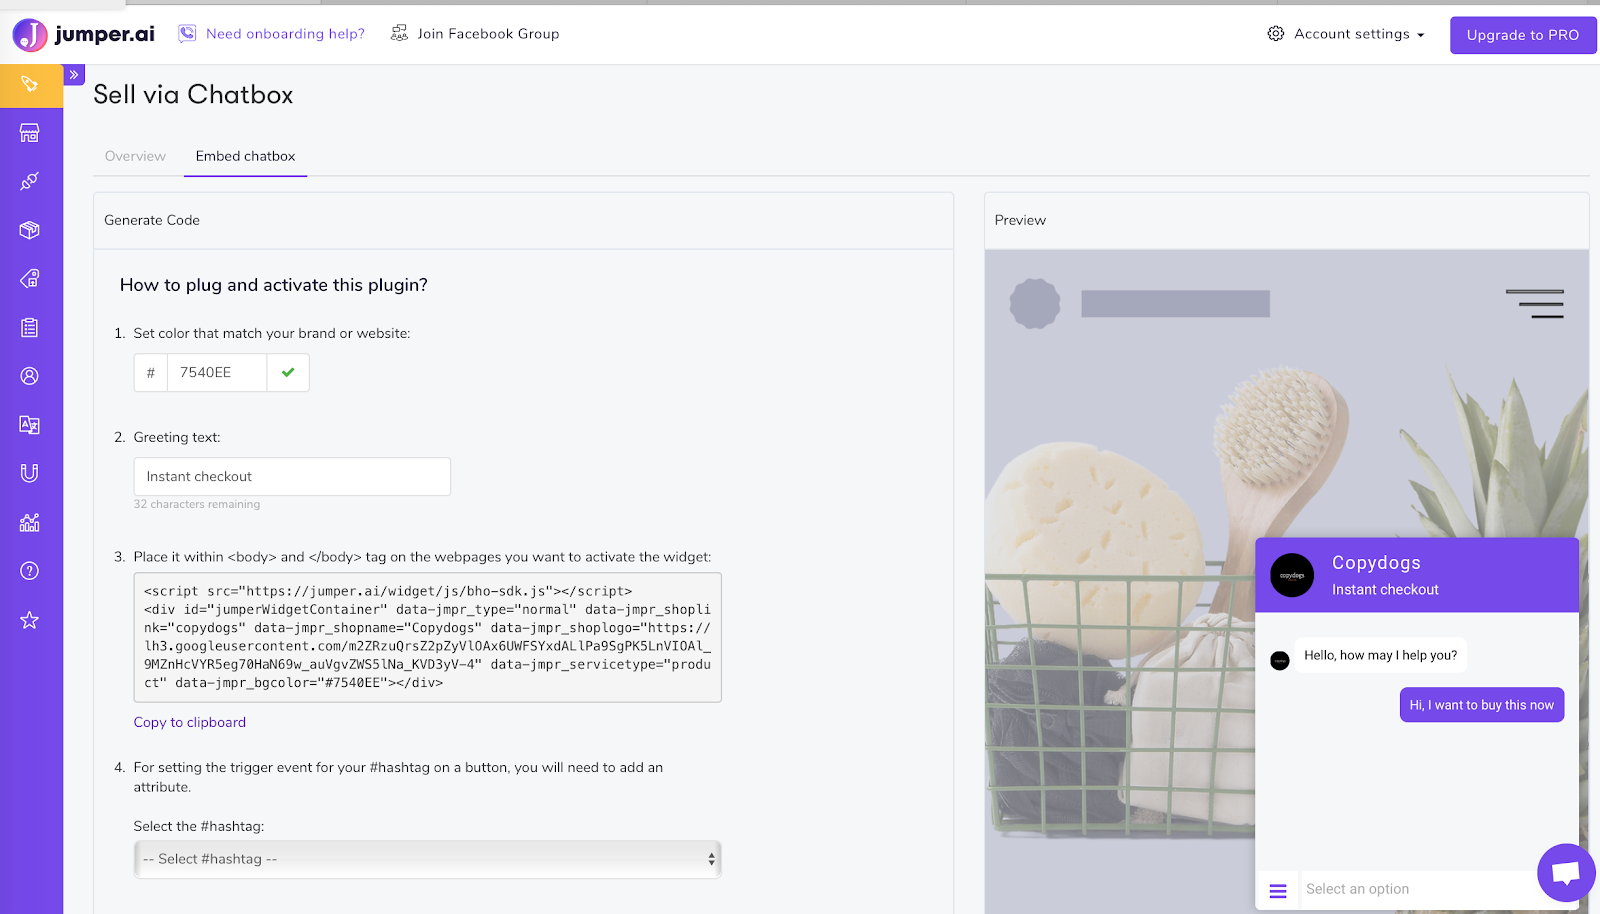Click 'Hi, I want to buy this now' bubble
Viewport: 1600px width, 914px height.
pyautogui.click(x=1482, y=705)
